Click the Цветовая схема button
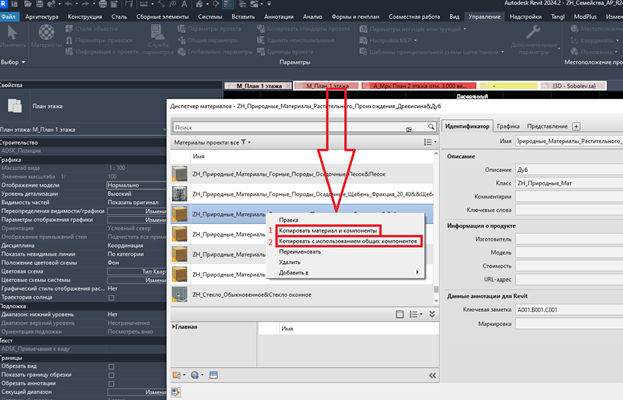This screenshot has height=400, width=623. coord(137,271)
